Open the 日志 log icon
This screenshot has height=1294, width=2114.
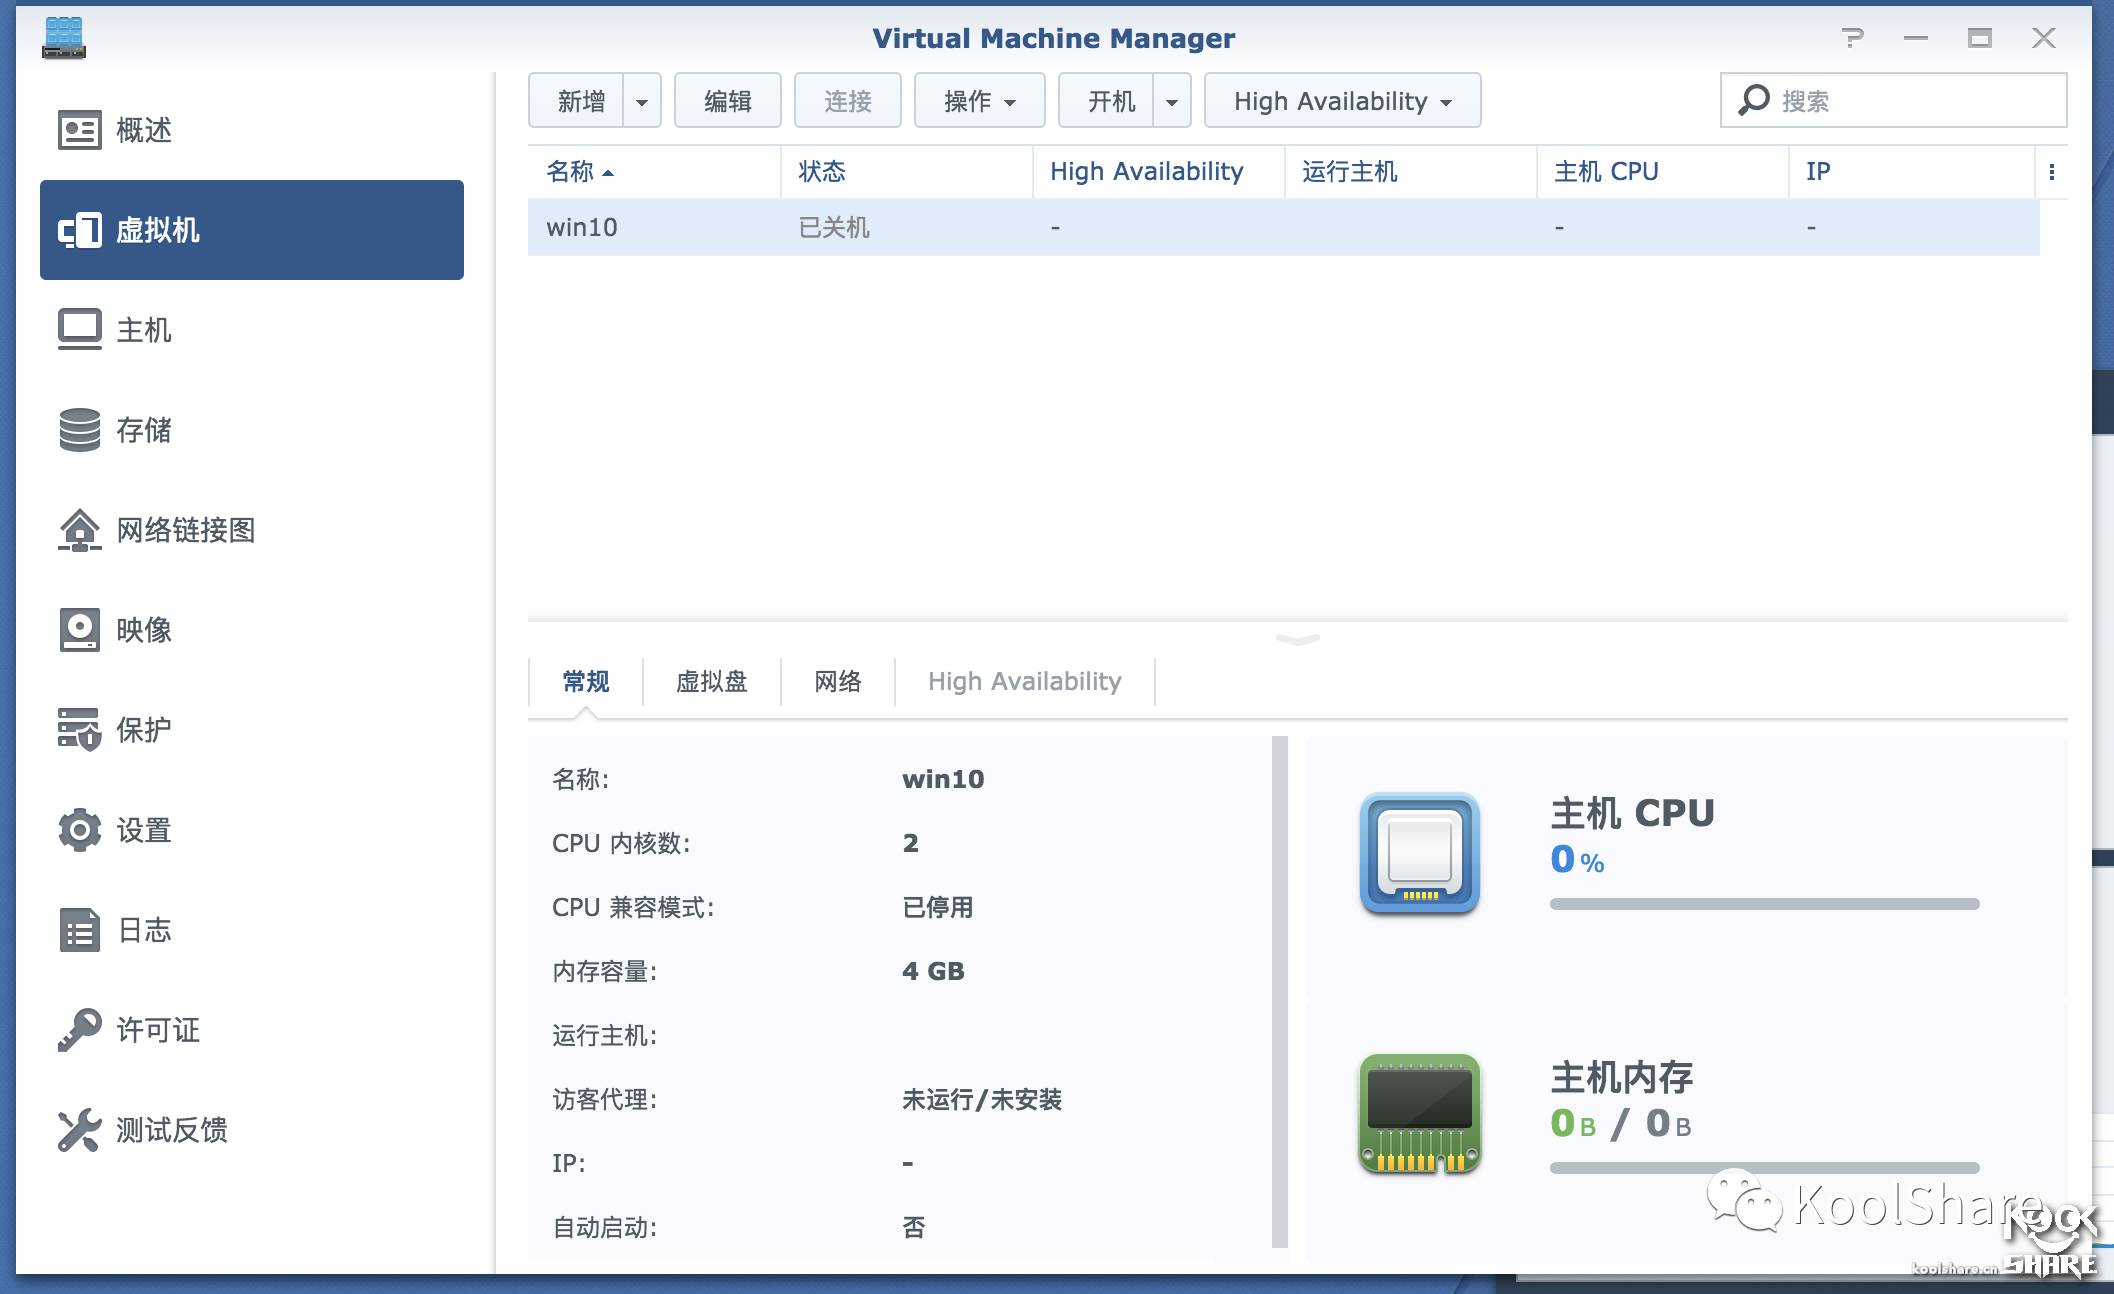coord(79,930)
